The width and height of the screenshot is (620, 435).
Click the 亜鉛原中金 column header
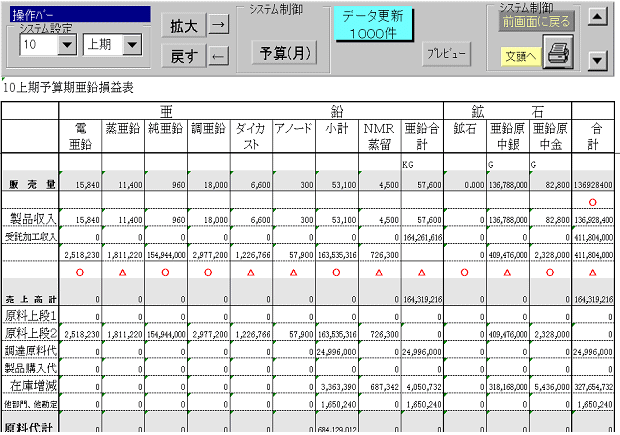(x=550, y=136)
